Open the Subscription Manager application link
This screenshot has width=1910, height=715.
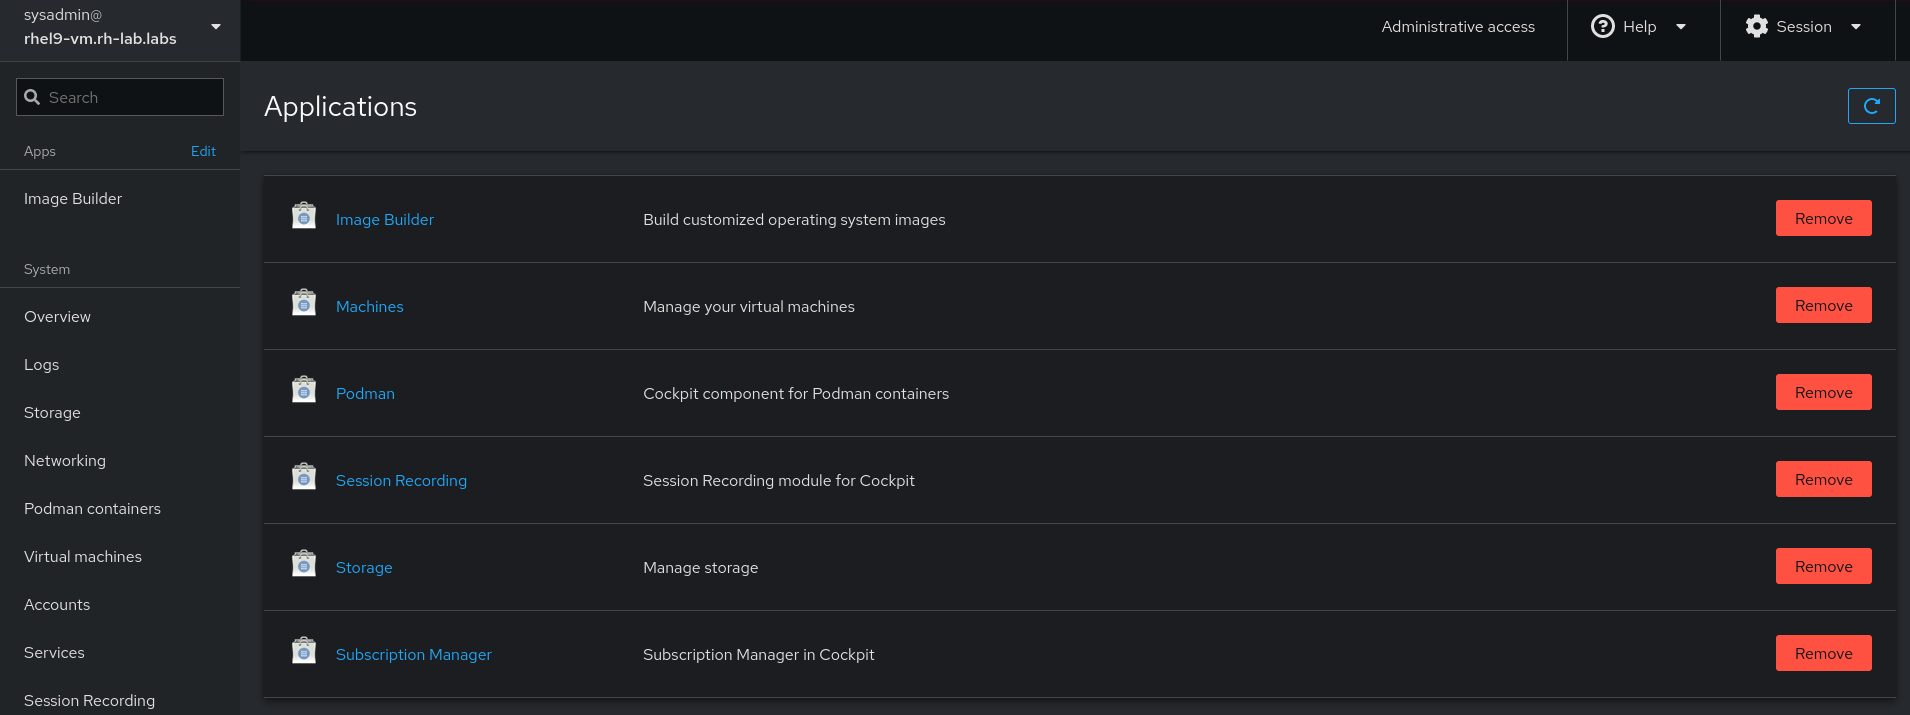tap(413, 655)
